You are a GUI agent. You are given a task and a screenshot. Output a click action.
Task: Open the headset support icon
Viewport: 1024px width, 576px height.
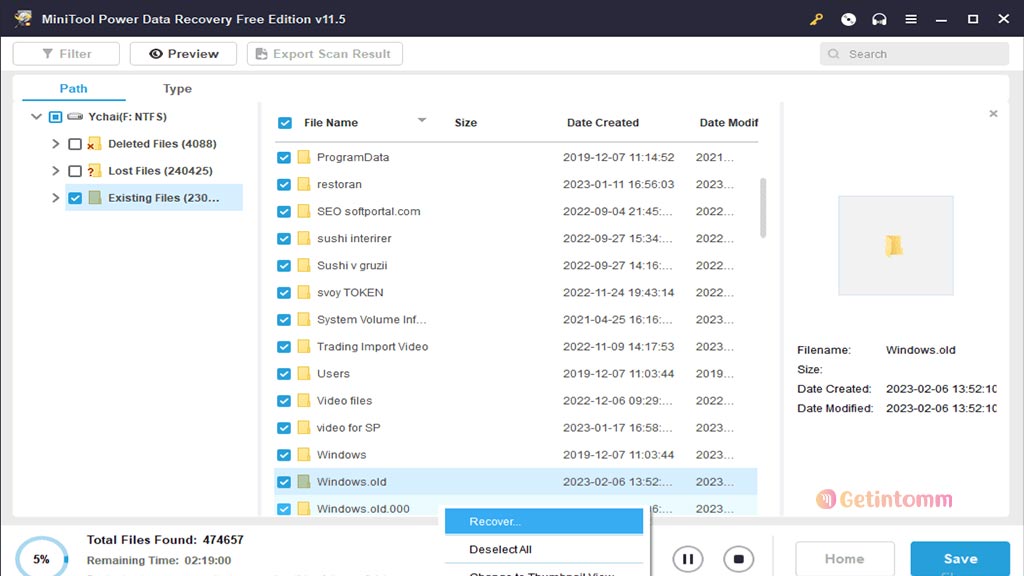(x=879, y=19)
